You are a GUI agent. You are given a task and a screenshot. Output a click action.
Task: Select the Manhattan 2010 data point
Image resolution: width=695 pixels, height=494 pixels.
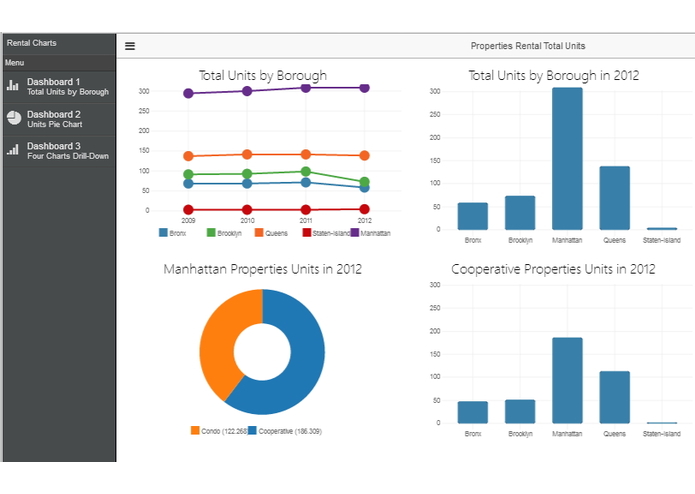[x=247, y=91]
